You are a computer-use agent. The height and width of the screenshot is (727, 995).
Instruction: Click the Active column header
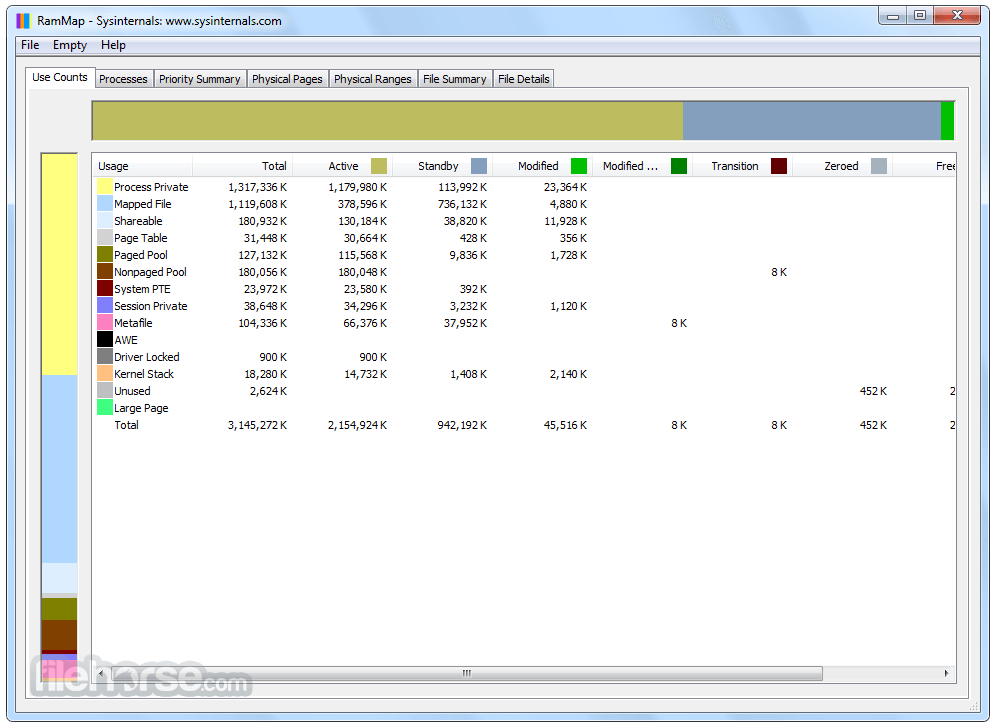[342, 166]
